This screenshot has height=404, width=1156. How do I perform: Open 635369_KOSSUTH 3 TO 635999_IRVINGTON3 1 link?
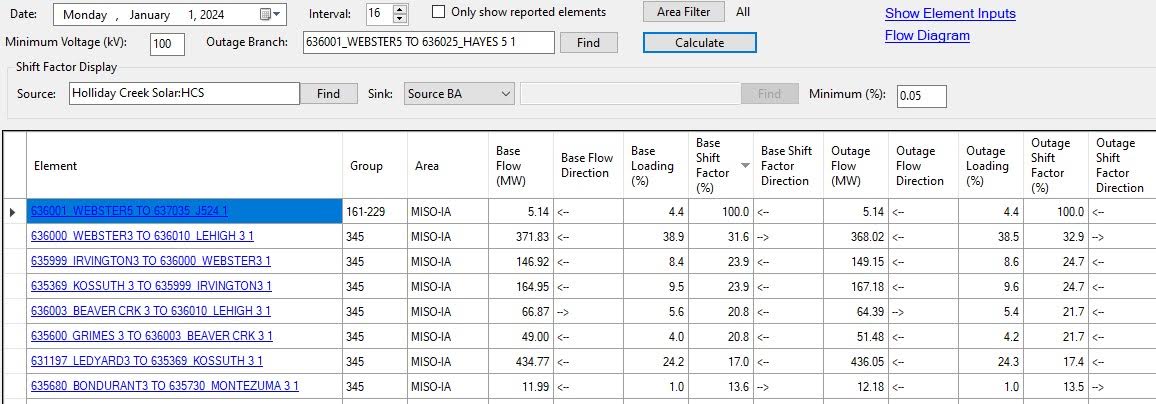point(151,286)
